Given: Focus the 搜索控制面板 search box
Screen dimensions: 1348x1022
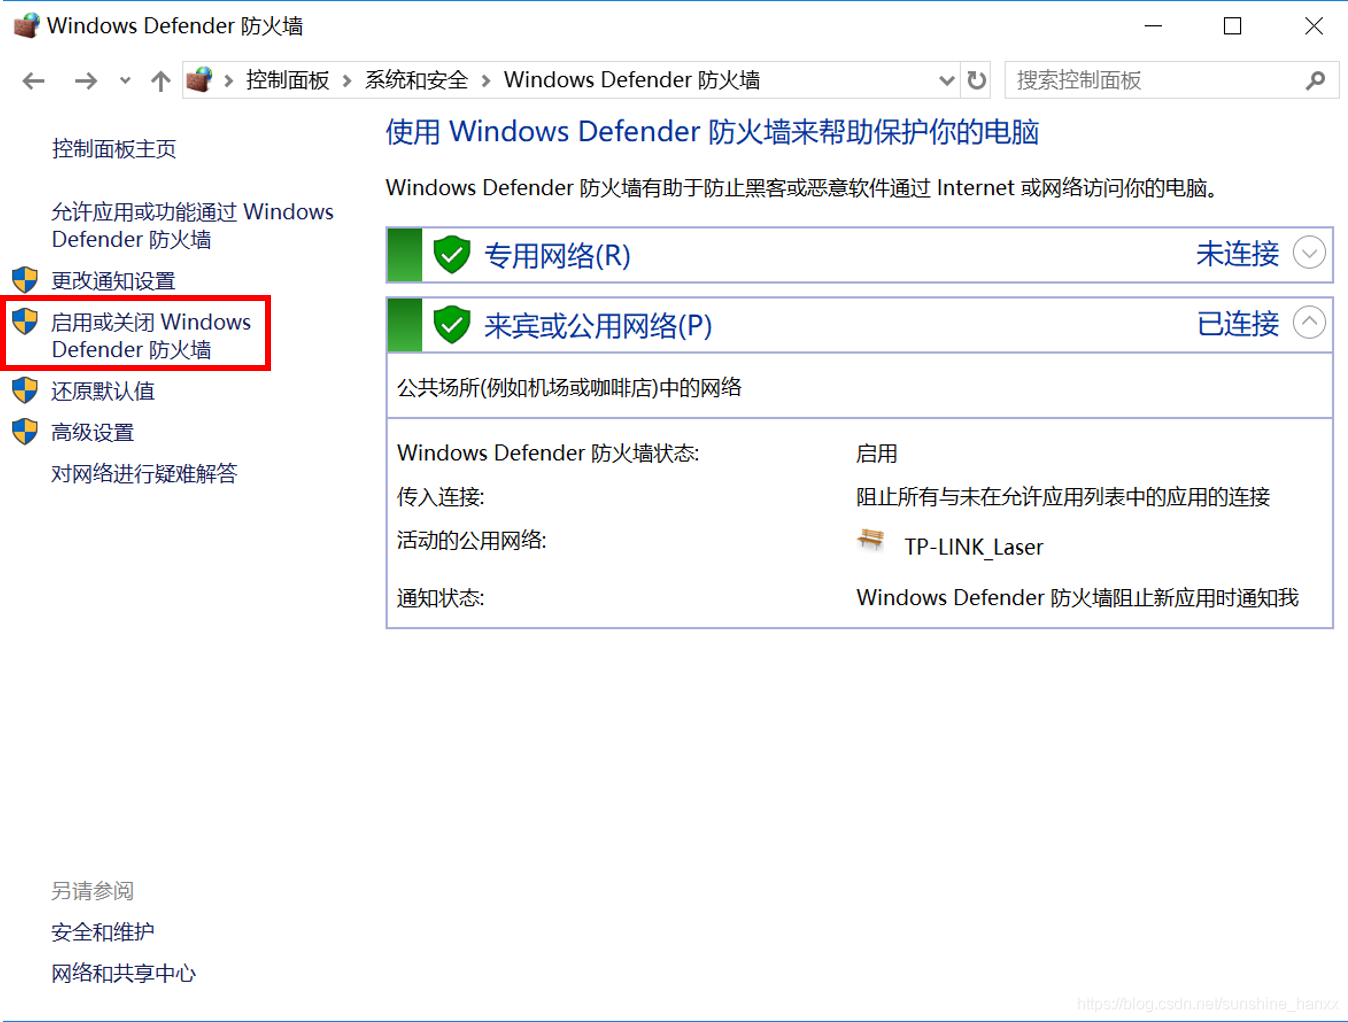Looking at the screenshot, I should tap(1172, 80).
